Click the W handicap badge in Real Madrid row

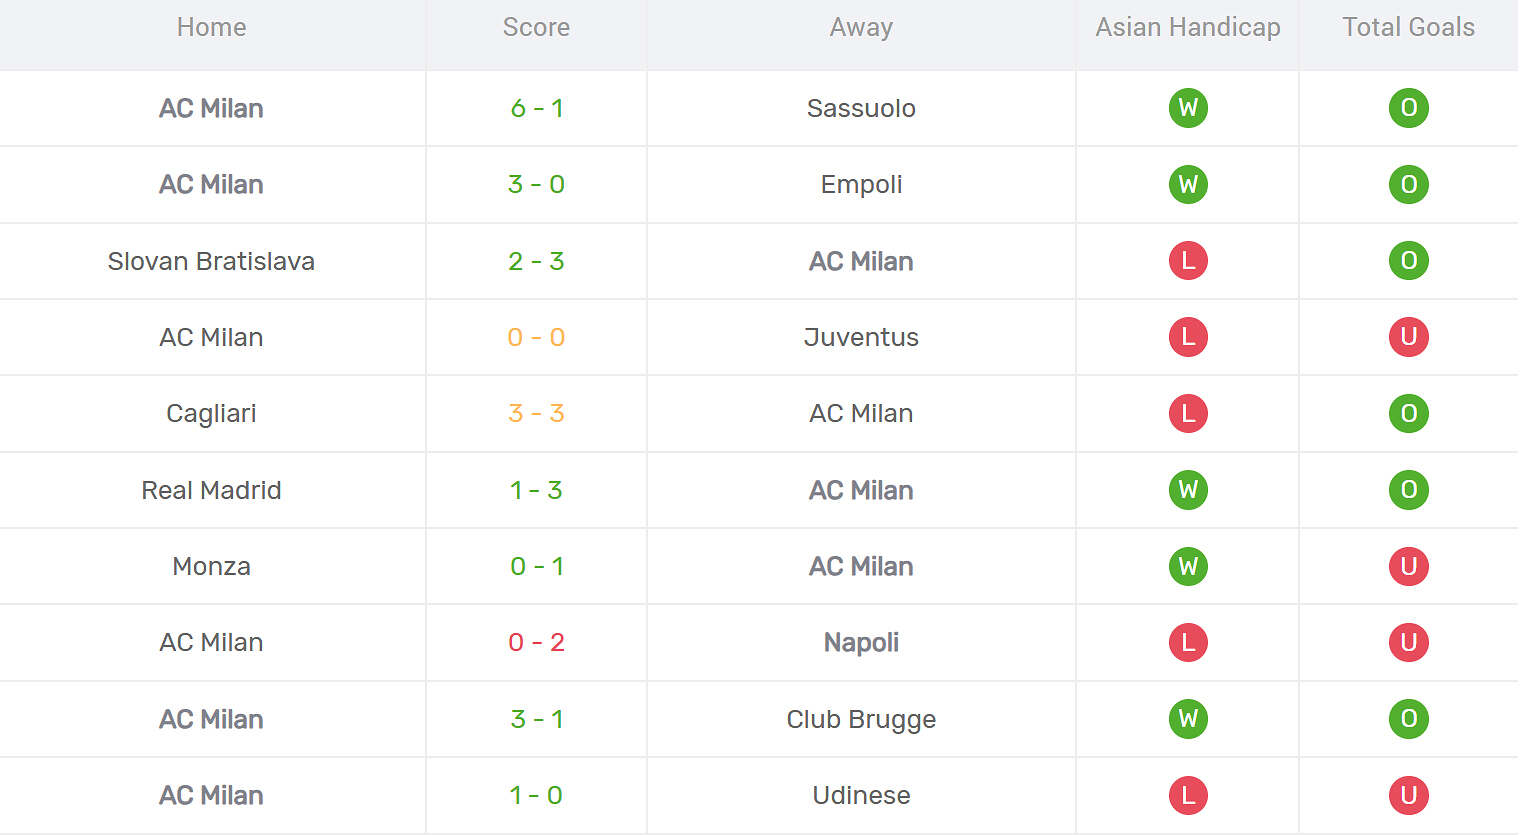pyautogui.click(x=1188, y=490)
